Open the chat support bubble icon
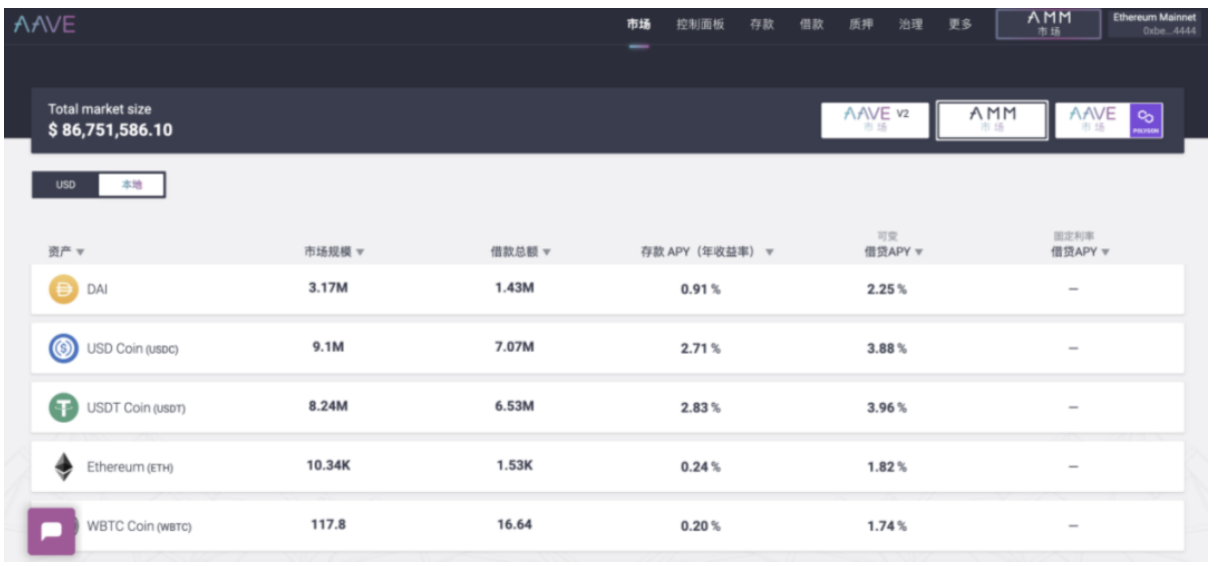The image size is (1218, 566). click(x=51, y=530)
